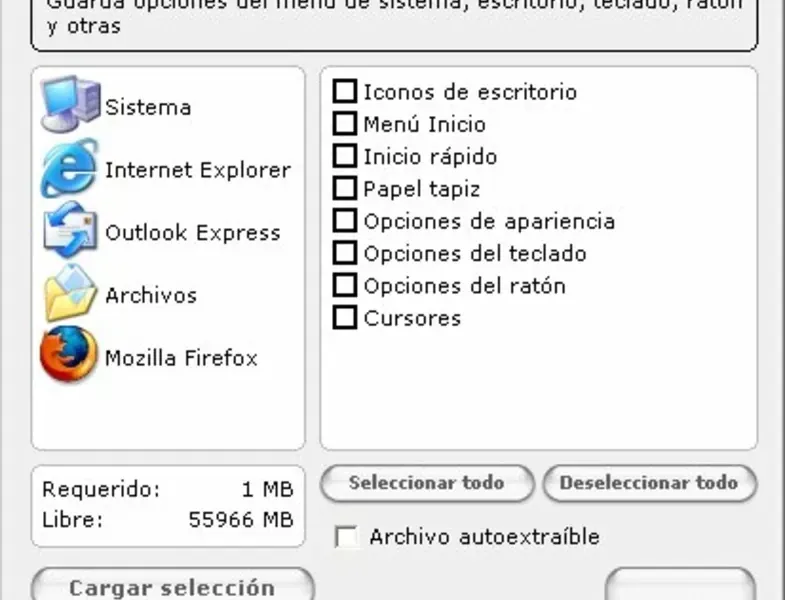Toggle the Archivo autoextraíble checkbox
This screenshot has width=785, height=600.
pyautogui.click(x=346, y=537)
